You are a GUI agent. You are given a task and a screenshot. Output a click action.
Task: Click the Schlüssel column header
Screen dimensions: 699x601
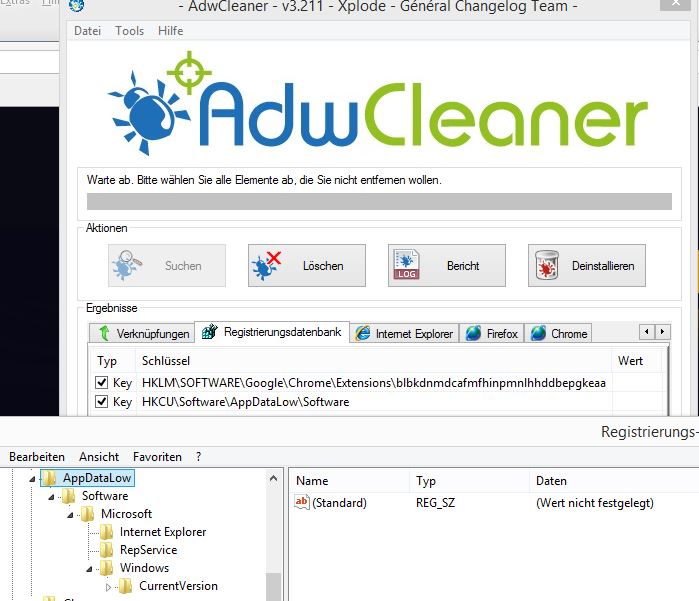click(374, 361)
